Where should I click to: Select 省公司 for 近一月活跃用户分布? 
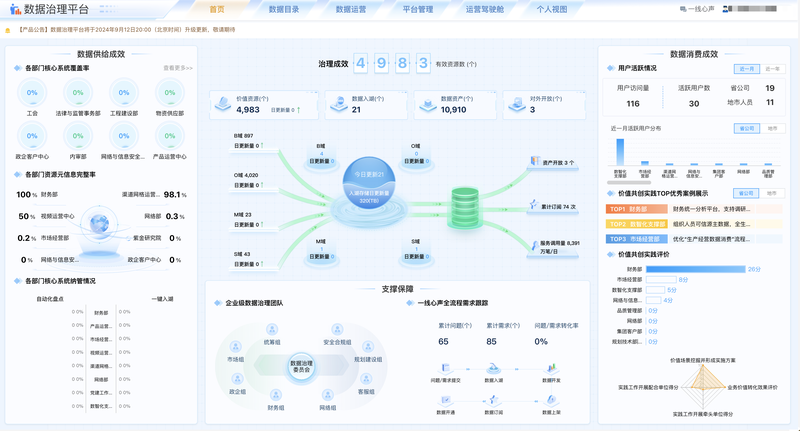pos(746,129)
